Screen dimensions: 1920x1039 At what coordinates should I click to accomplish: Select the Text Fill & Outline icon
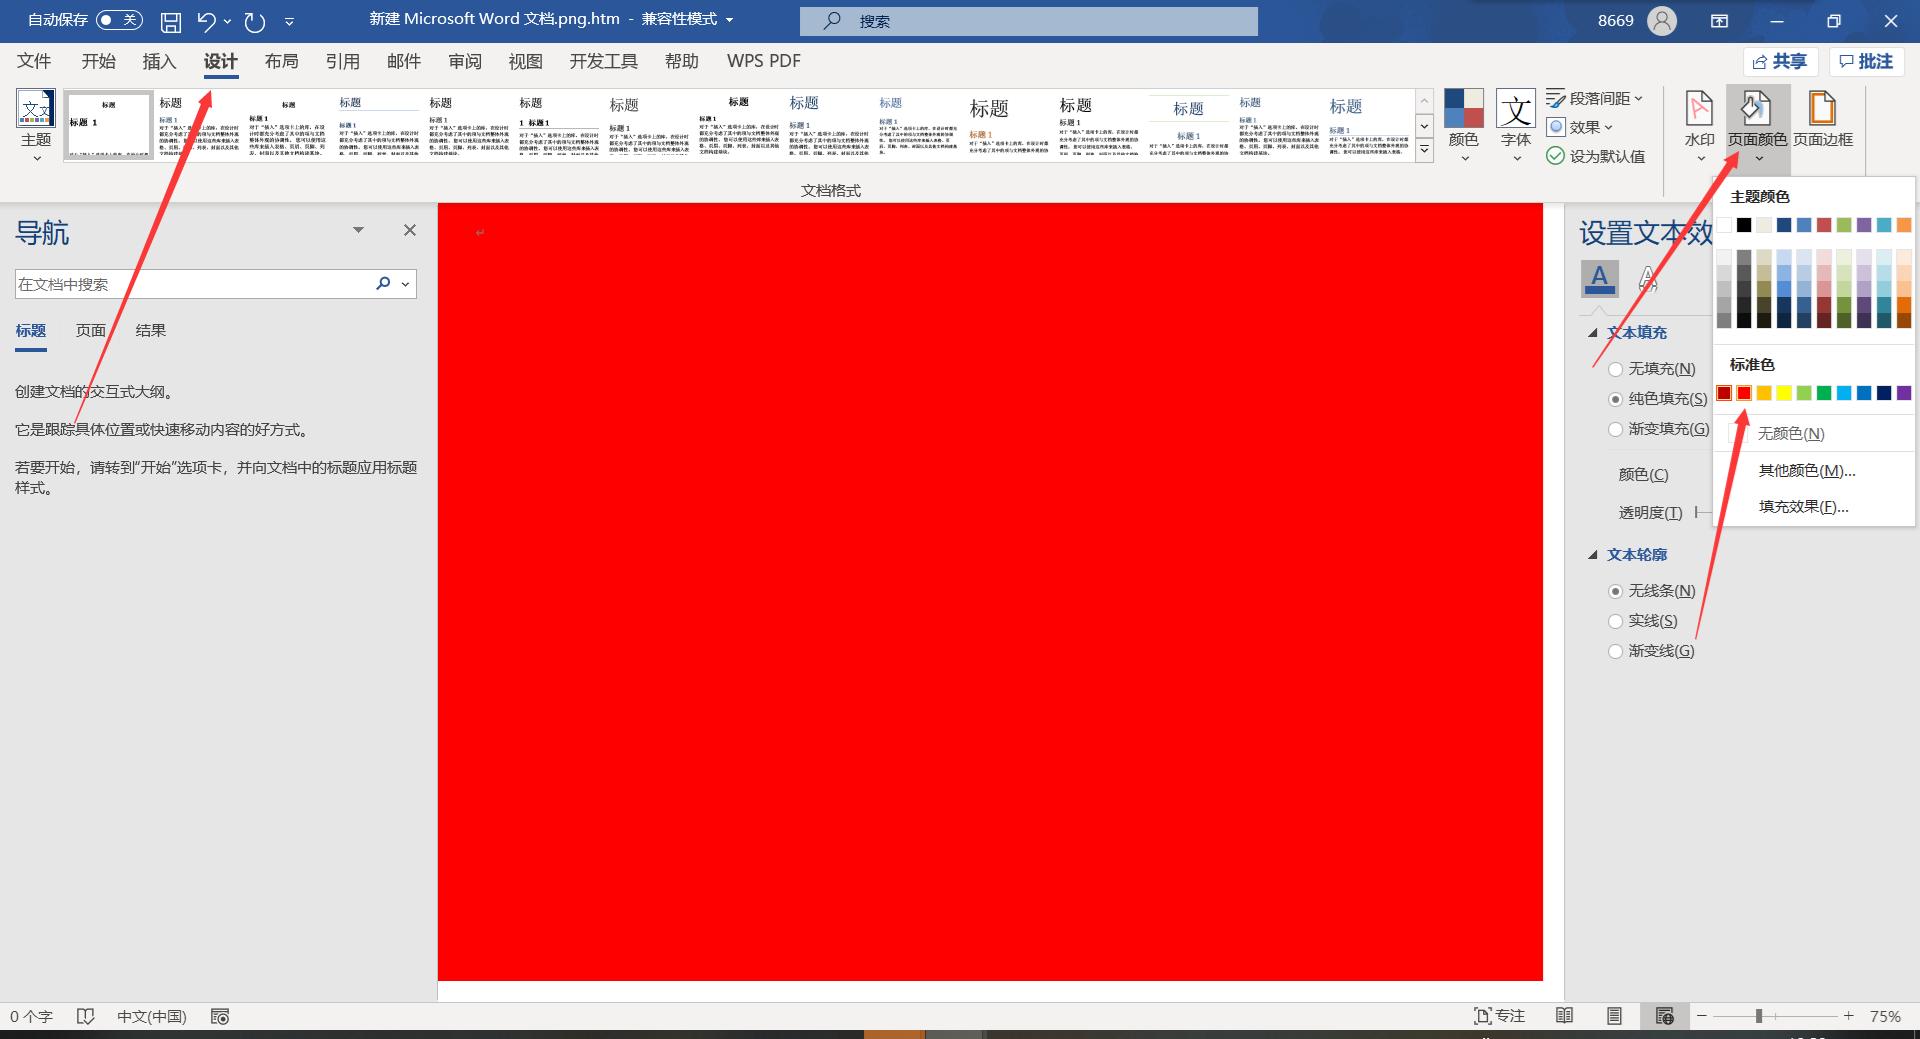(x=1600, y=278)
